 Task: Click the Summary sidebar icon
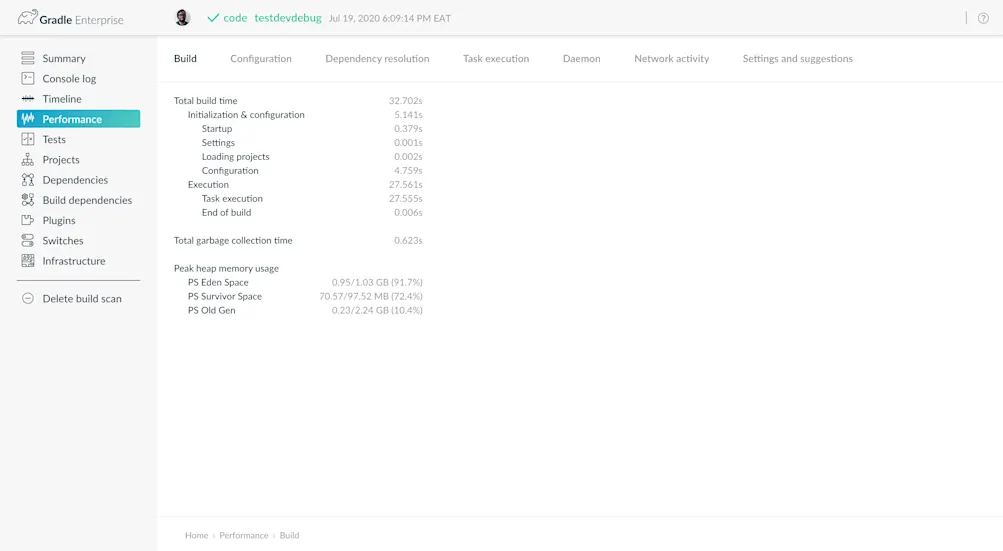[x=28, y=58]
